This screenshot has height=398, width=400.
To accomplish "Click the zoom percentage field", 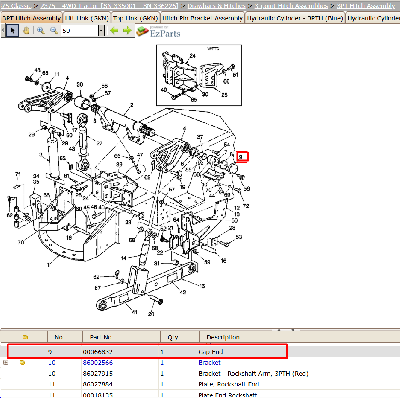I will [79, 31].
